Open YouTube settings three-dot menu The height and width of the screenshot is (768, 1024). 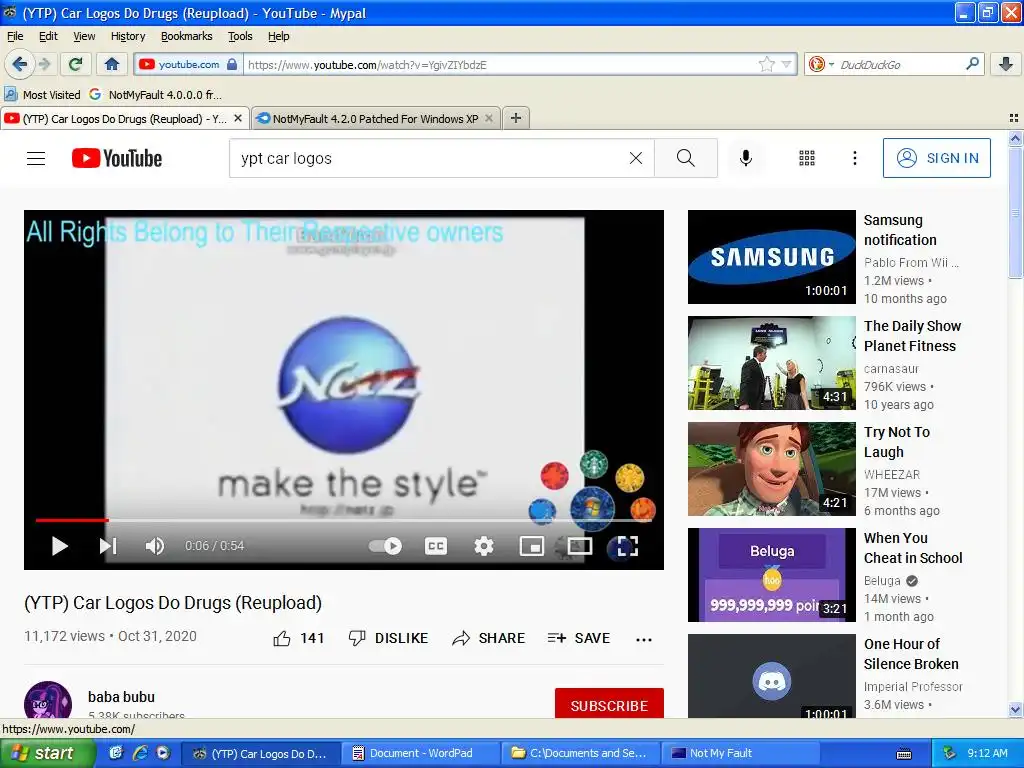tap(854, 158)
